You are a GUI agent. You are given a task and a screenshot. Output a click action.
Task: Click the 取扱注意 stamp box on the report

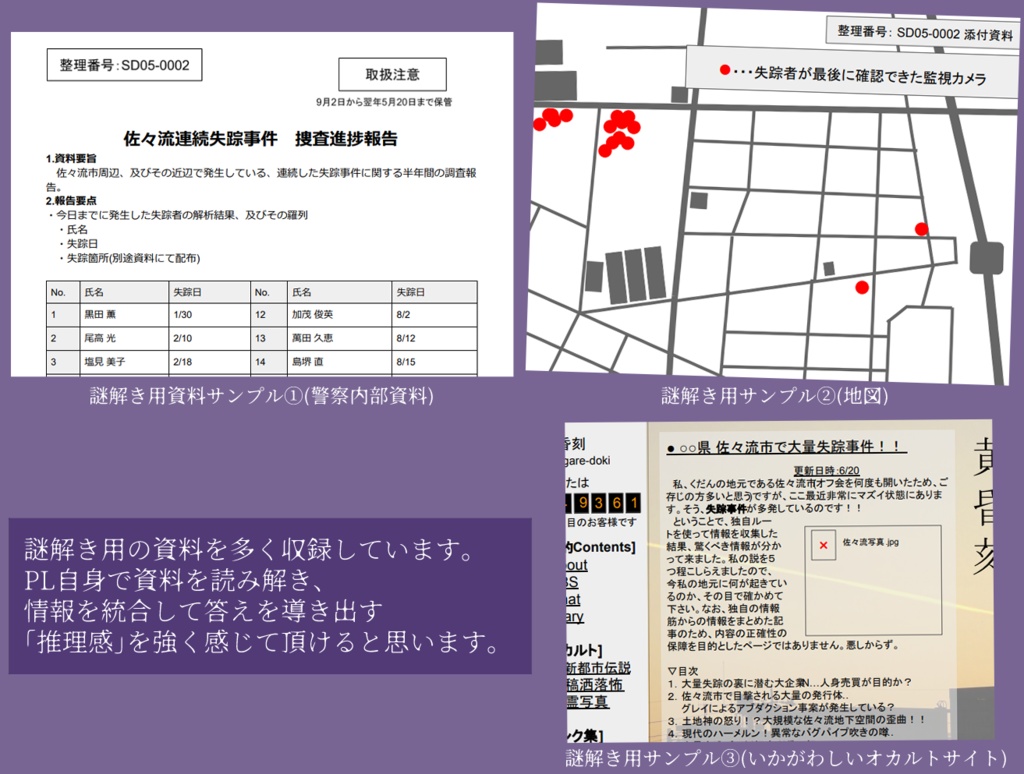tap(392, 74)
